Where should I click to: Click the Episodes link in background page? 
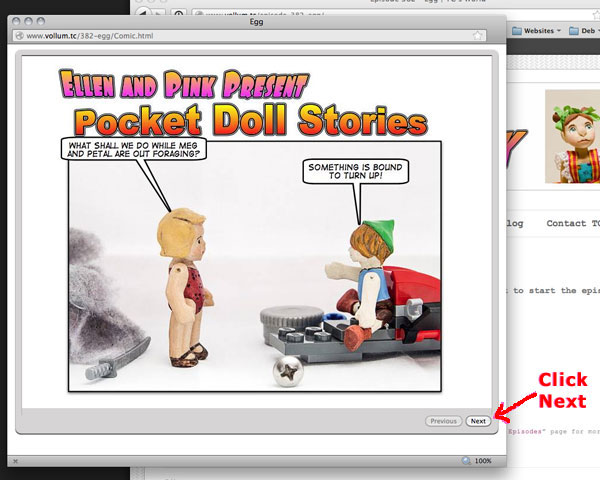[525, 432]
